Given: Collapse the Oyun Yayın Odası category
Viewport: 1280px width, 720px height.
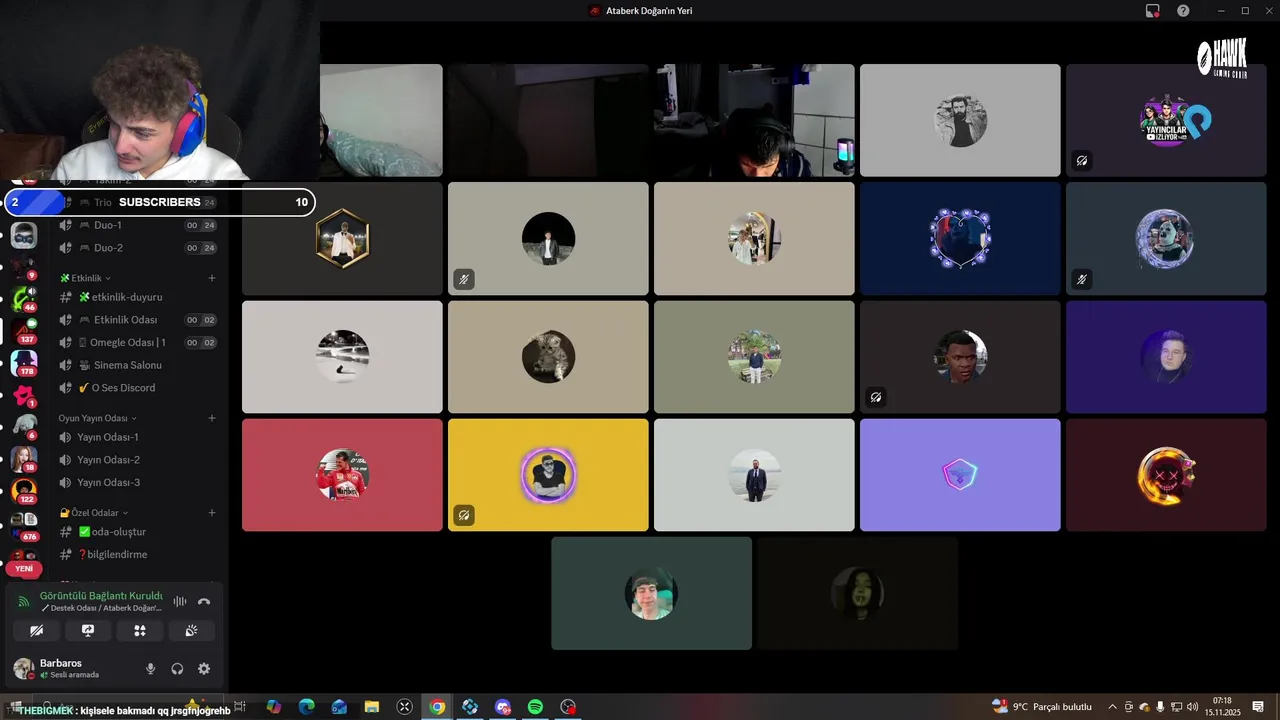Looking at the screenshot, I should [x=97, y=418].
